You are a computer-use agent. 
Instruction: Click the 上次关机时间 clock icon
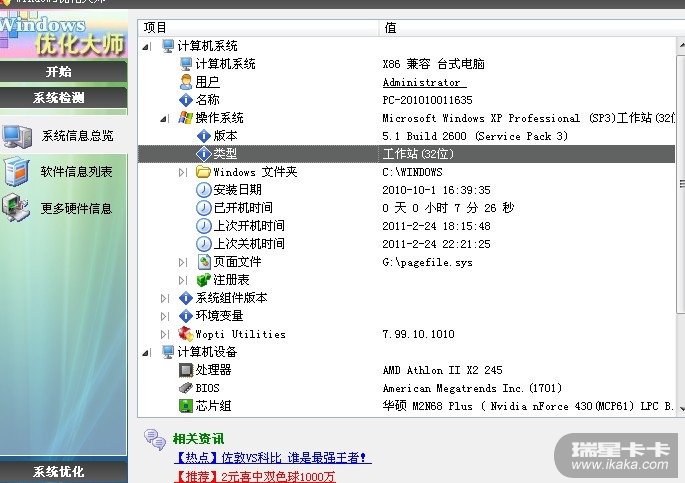204,244
